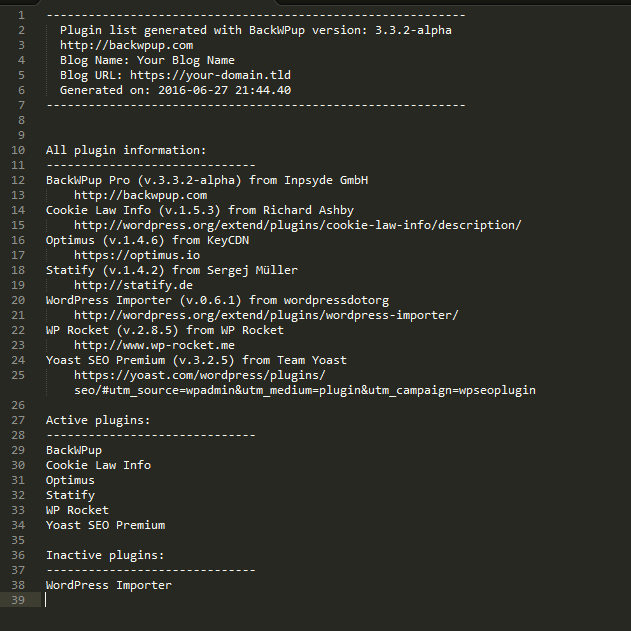631x631 pixels.
Task: Click the 'Blog Name: Your Blog Name' line
Action: tap(147, 60)
